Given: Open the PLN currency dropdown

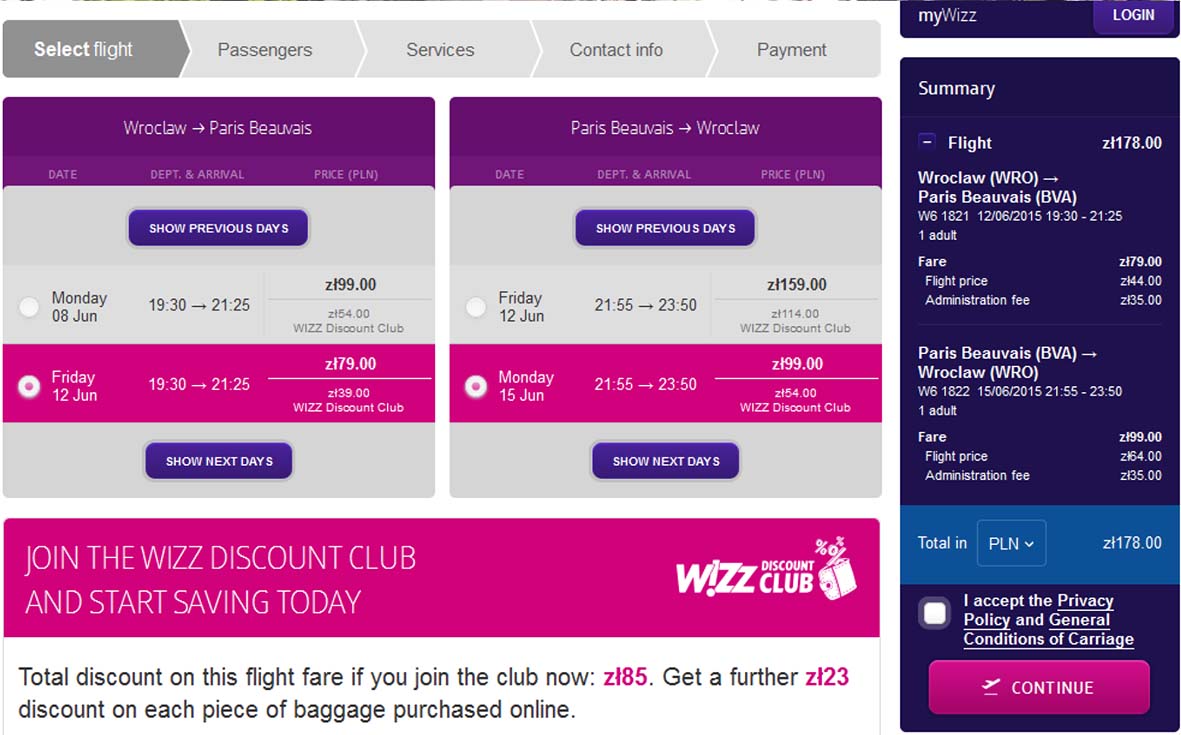Looking at the screenshot, I should point(1011,543).
